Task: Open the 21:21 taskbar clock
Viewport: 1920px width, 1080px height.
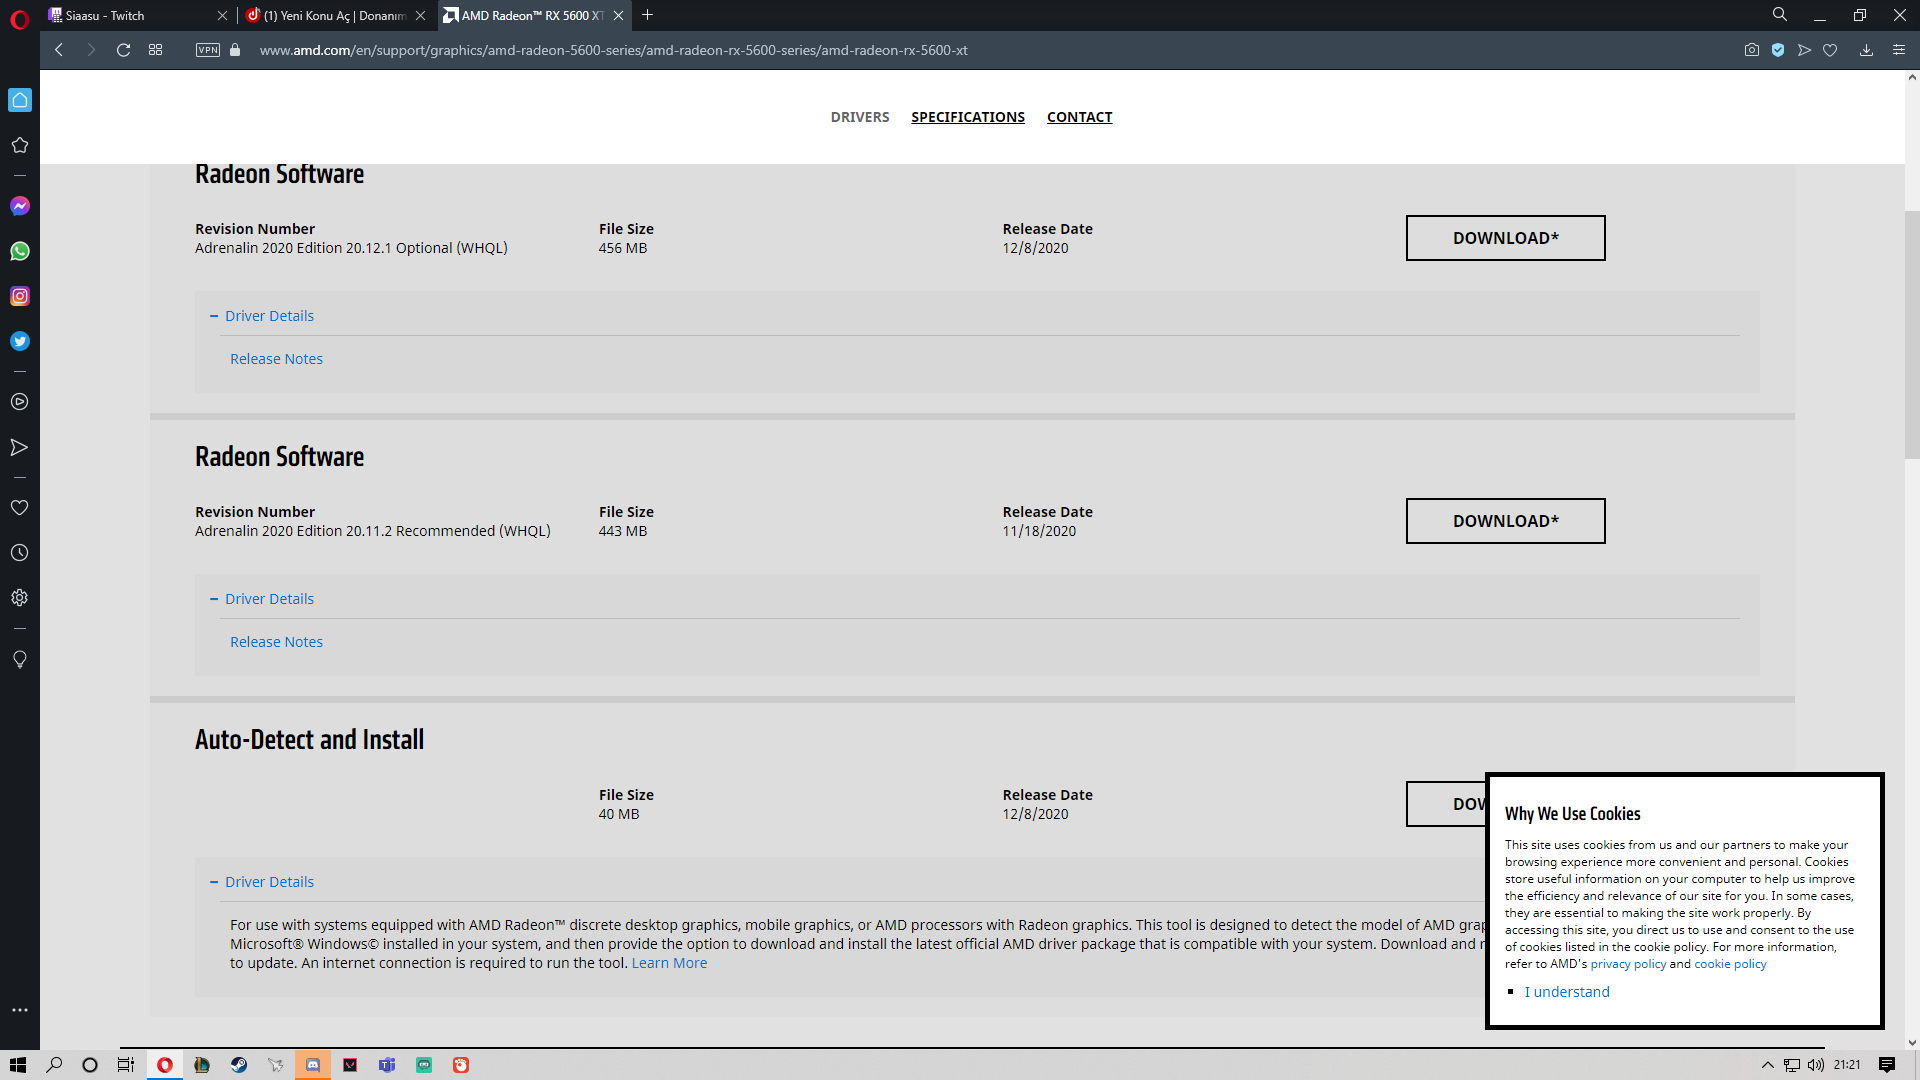Action: click(x=1847, y=1065)
